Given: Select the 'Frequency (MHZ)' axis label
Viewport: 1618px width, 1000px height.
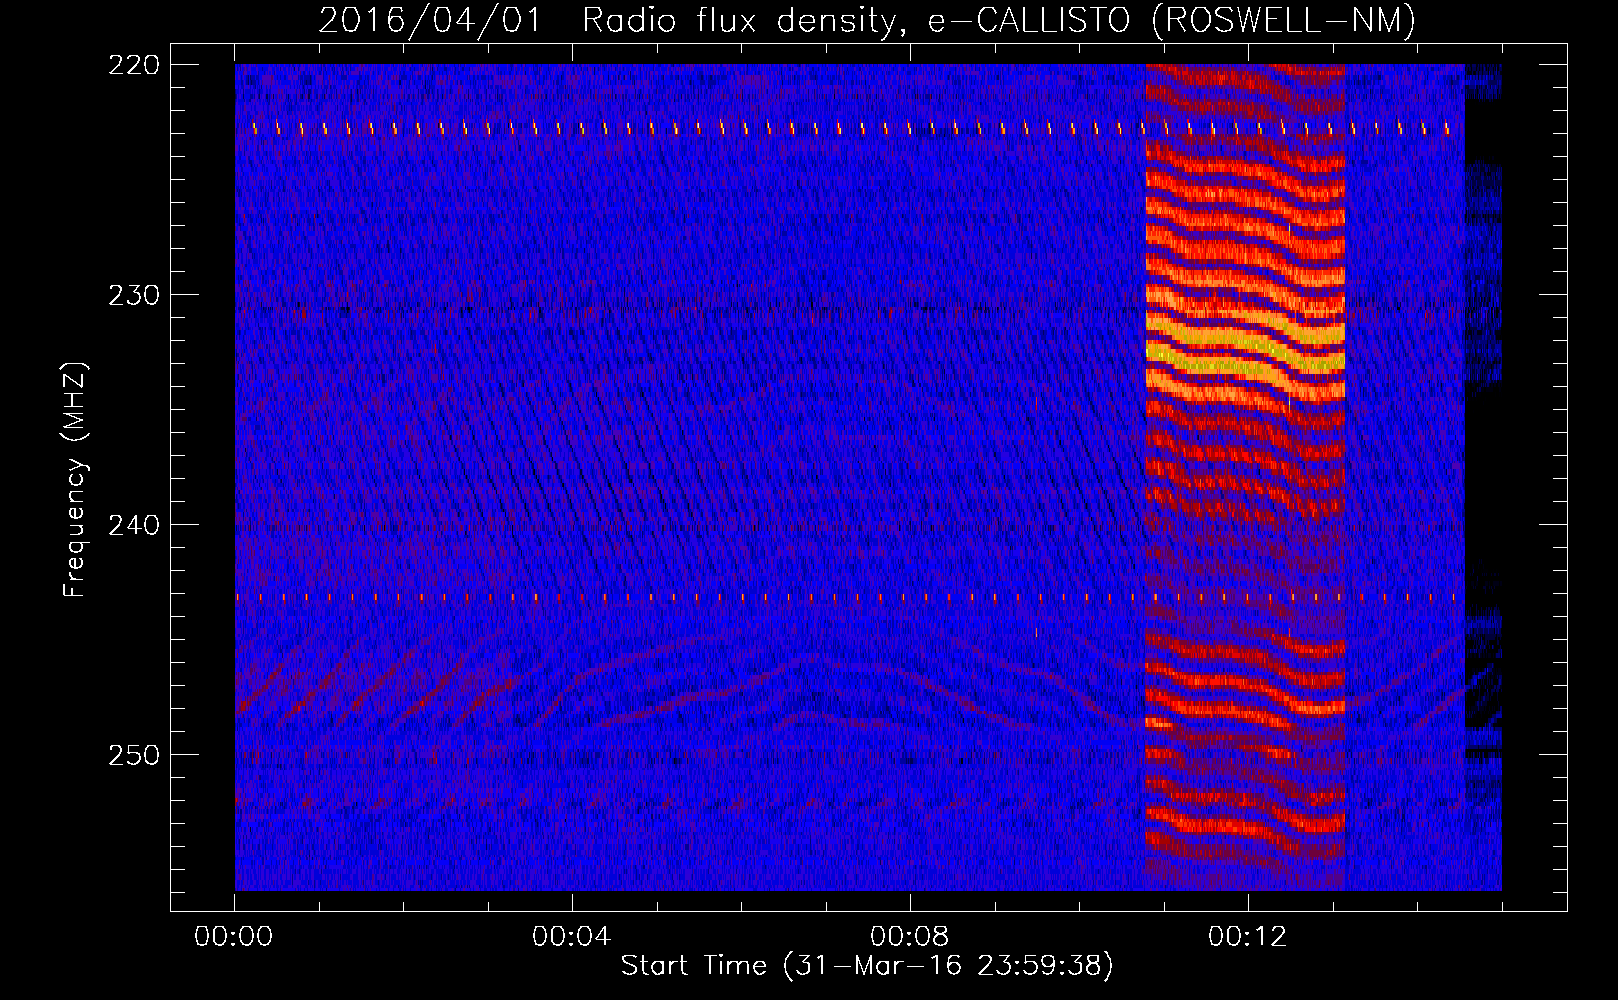Looking at the screenshot, I should (x=75, y=479).
